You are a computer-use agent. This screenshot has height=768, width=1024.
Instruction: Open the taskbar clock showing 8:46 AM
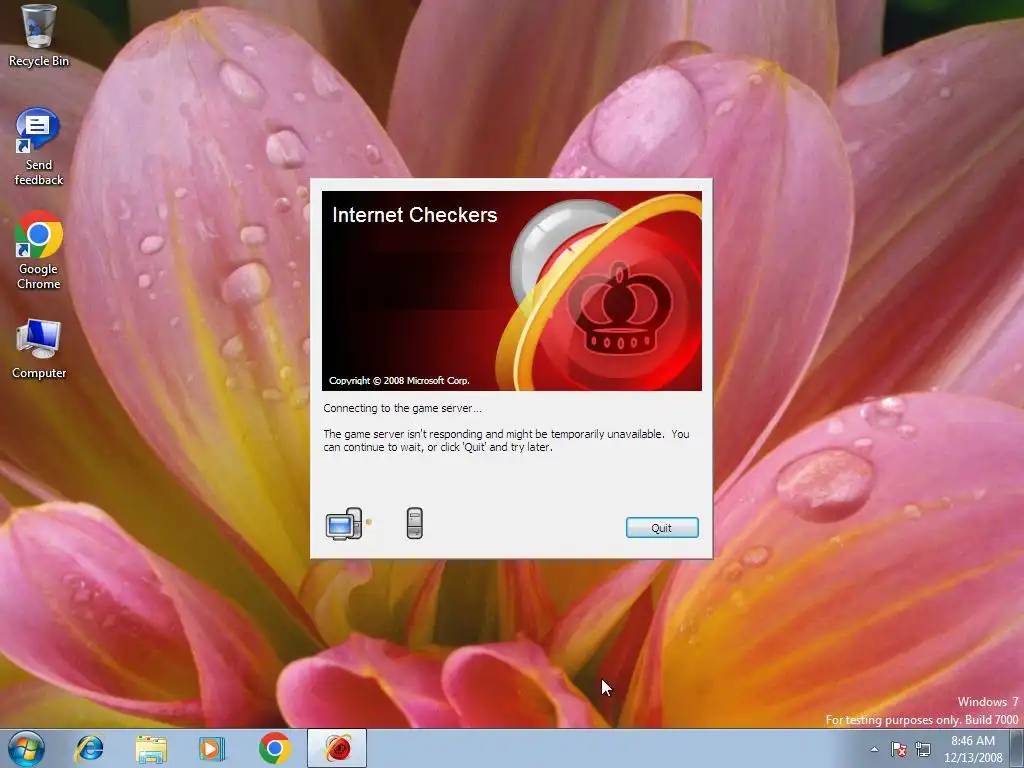tap(973, 748)
